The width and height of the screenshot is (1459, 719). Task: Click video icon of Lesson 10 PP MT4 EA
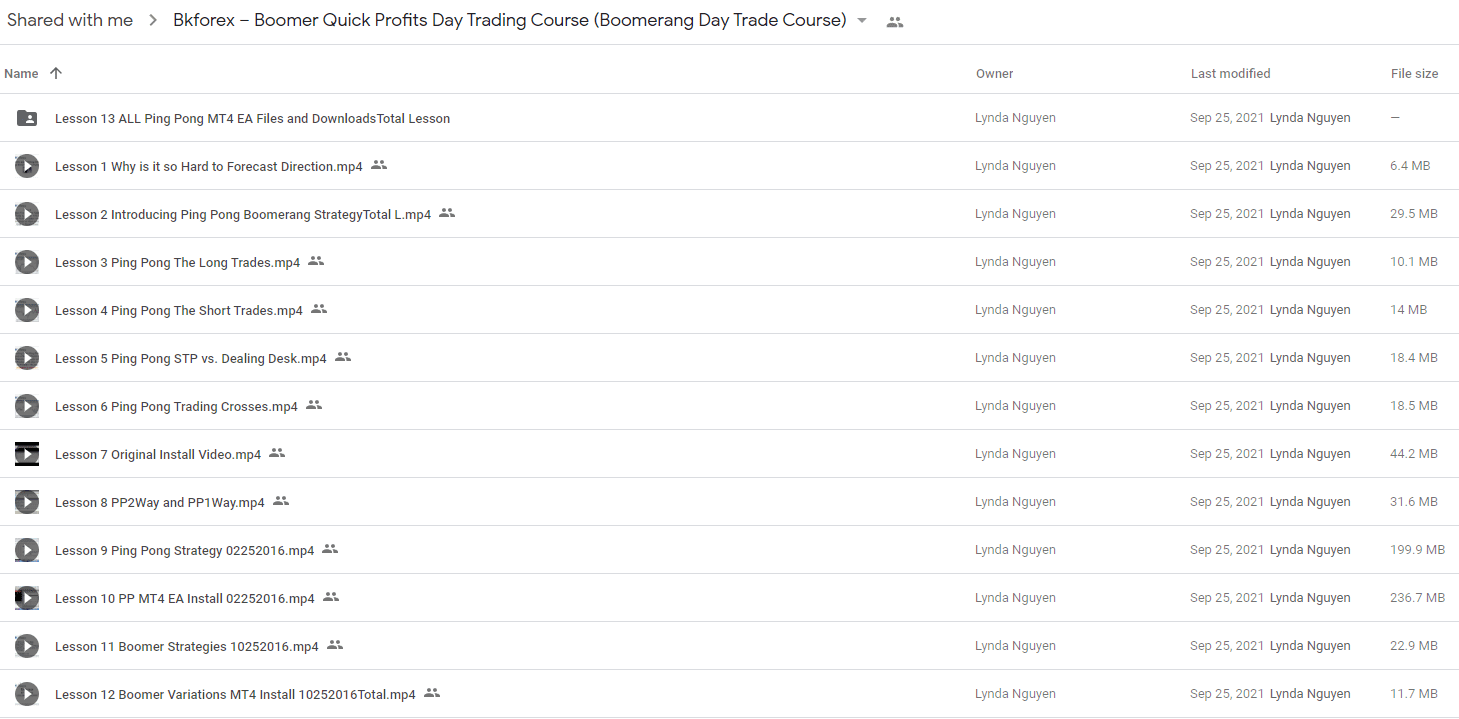[x=27, y=598]
